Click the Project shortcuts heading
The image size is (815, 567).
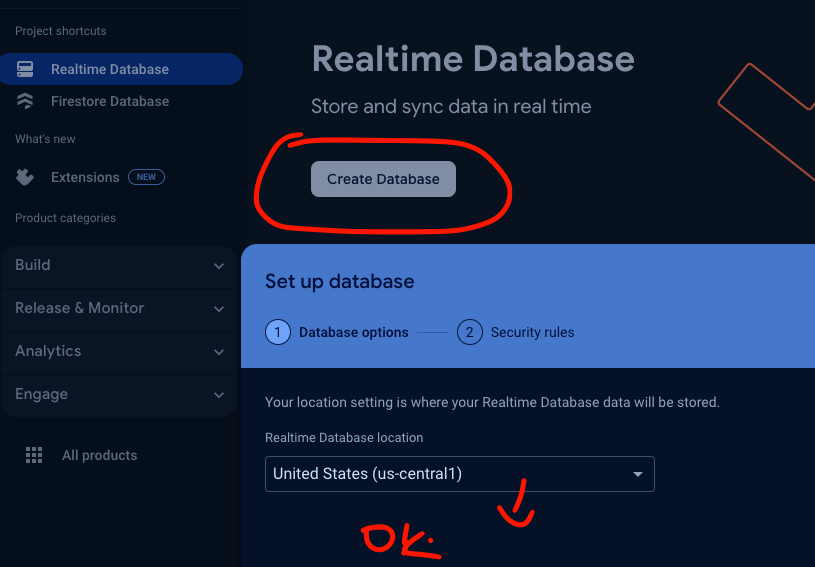(60, 31)
